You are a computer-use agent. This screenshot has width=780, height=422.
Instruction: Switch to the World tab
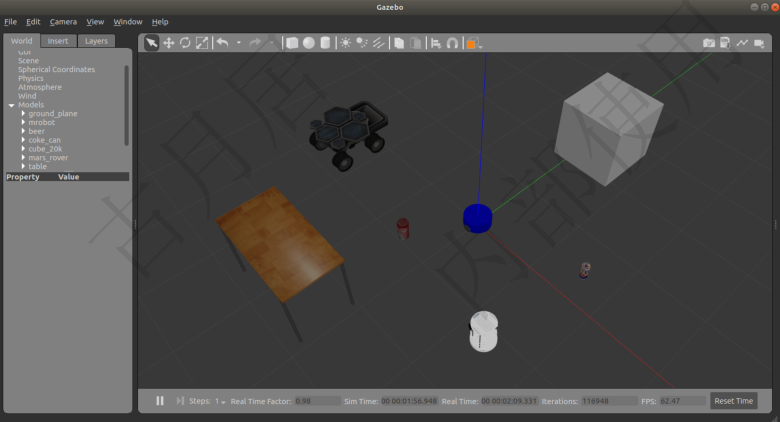[21, 41]
